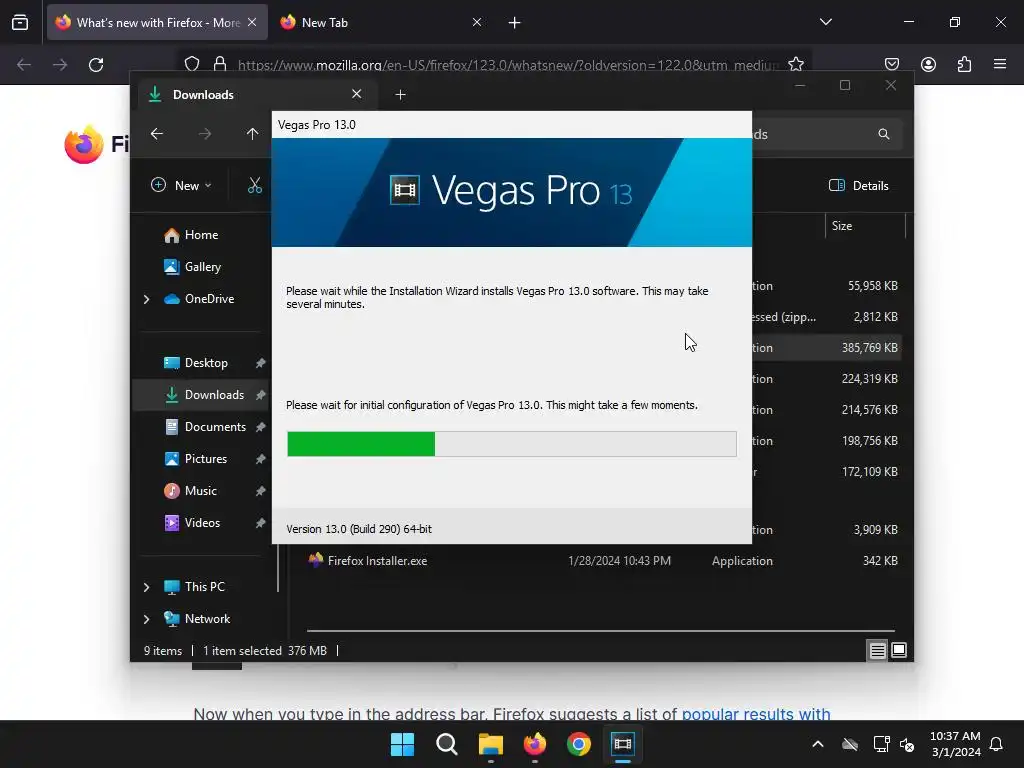The width and height of the screenshot is (1024, 768).
Task: Click the site padlock icon
Action: tap(220, 64)
